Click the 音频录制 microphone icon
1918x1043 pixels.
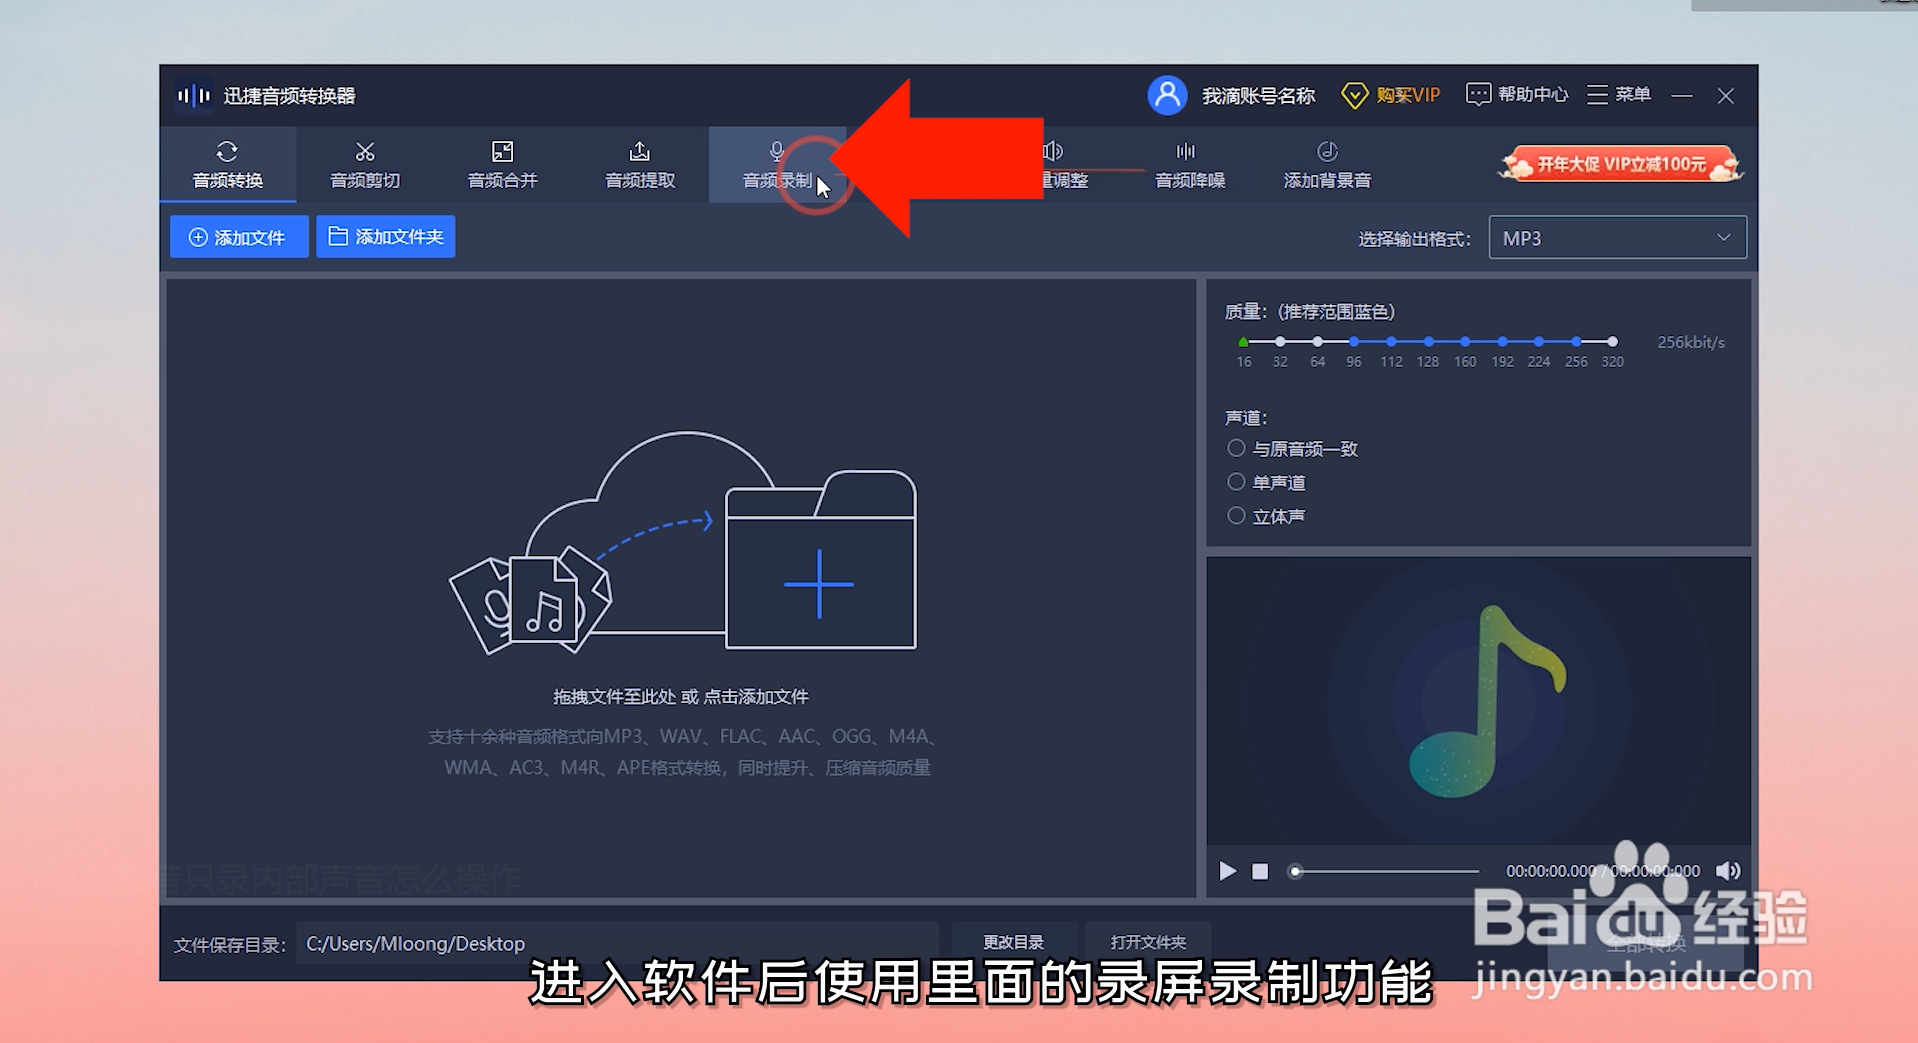click(777, 151)
